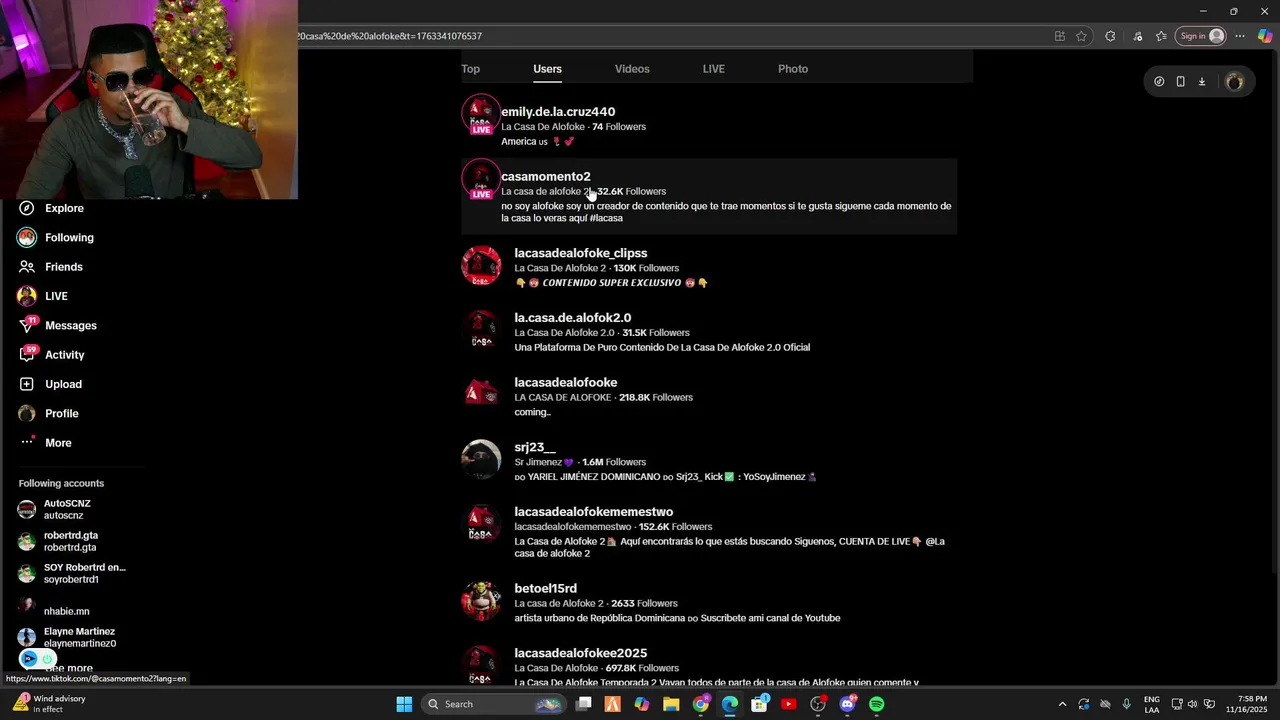Open casamomento2 profile link
This screenshot has width=1280, height=720.
tap(546, 177)
